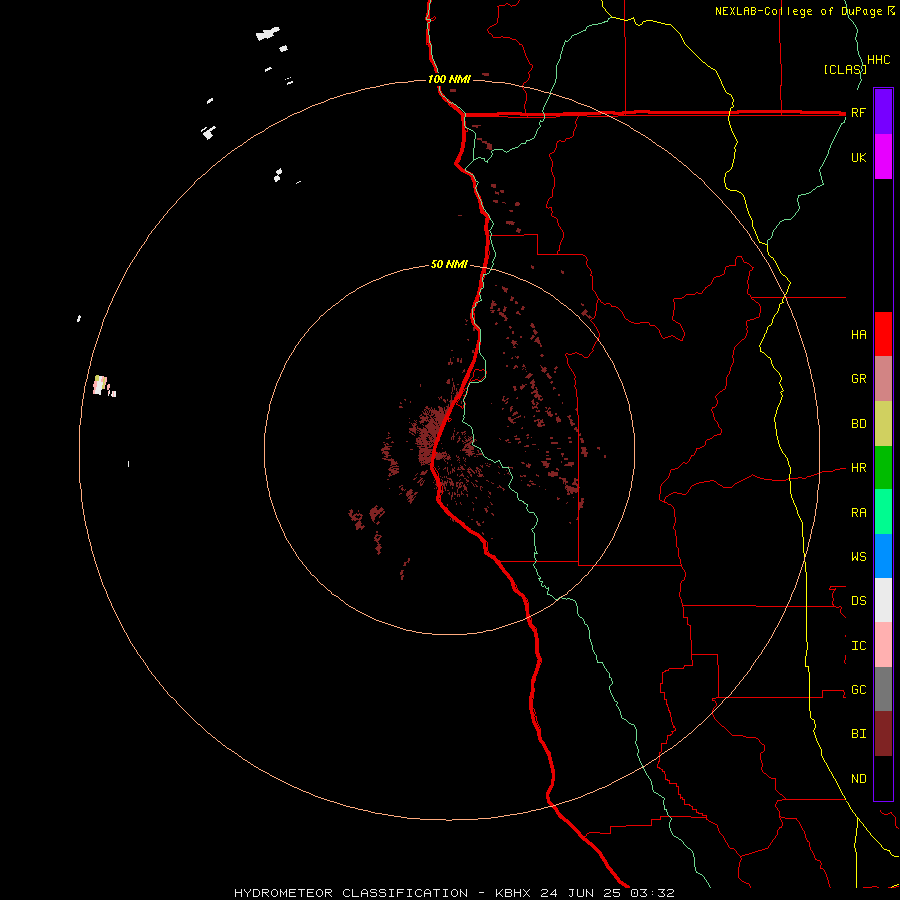The height and width of the screenshot is (900, 900).
Task: Click the DS legend label
Action: pos(859,601)
